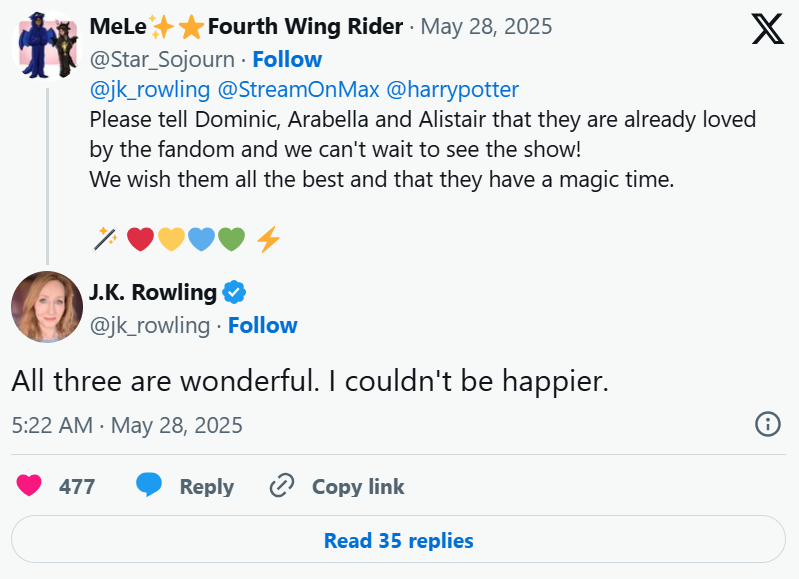Open the tweet info circle icon
Image resolution: width=799 pixels, height=579 pixels.
click(x=766, y=424)
